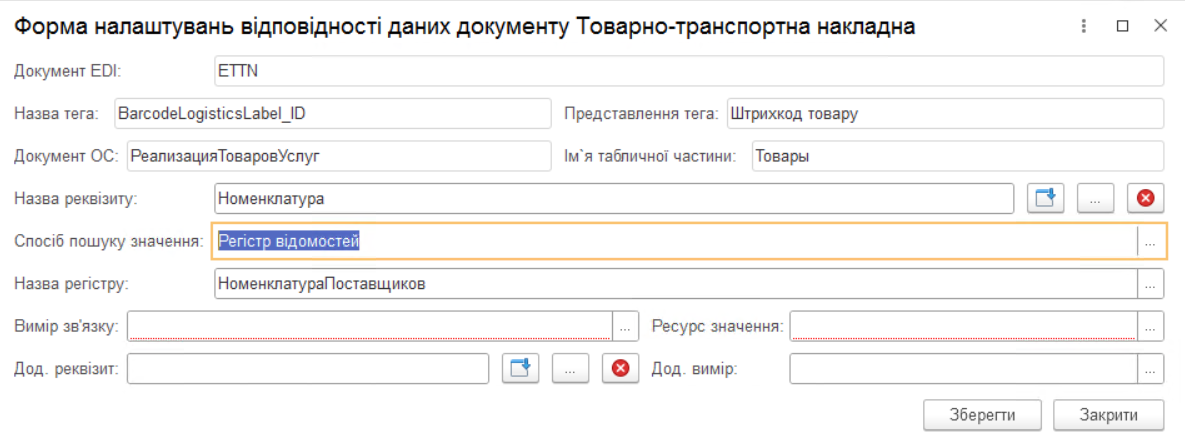The image size is (1185, 435).
Task: Open Вимір зв'язку selection list
Action: point(625,326)
